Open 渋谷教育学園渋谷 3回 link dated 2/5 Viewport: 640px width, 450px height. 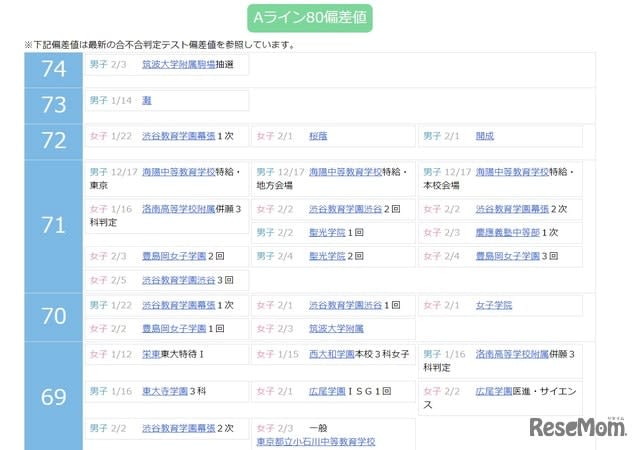pos(179,280)
